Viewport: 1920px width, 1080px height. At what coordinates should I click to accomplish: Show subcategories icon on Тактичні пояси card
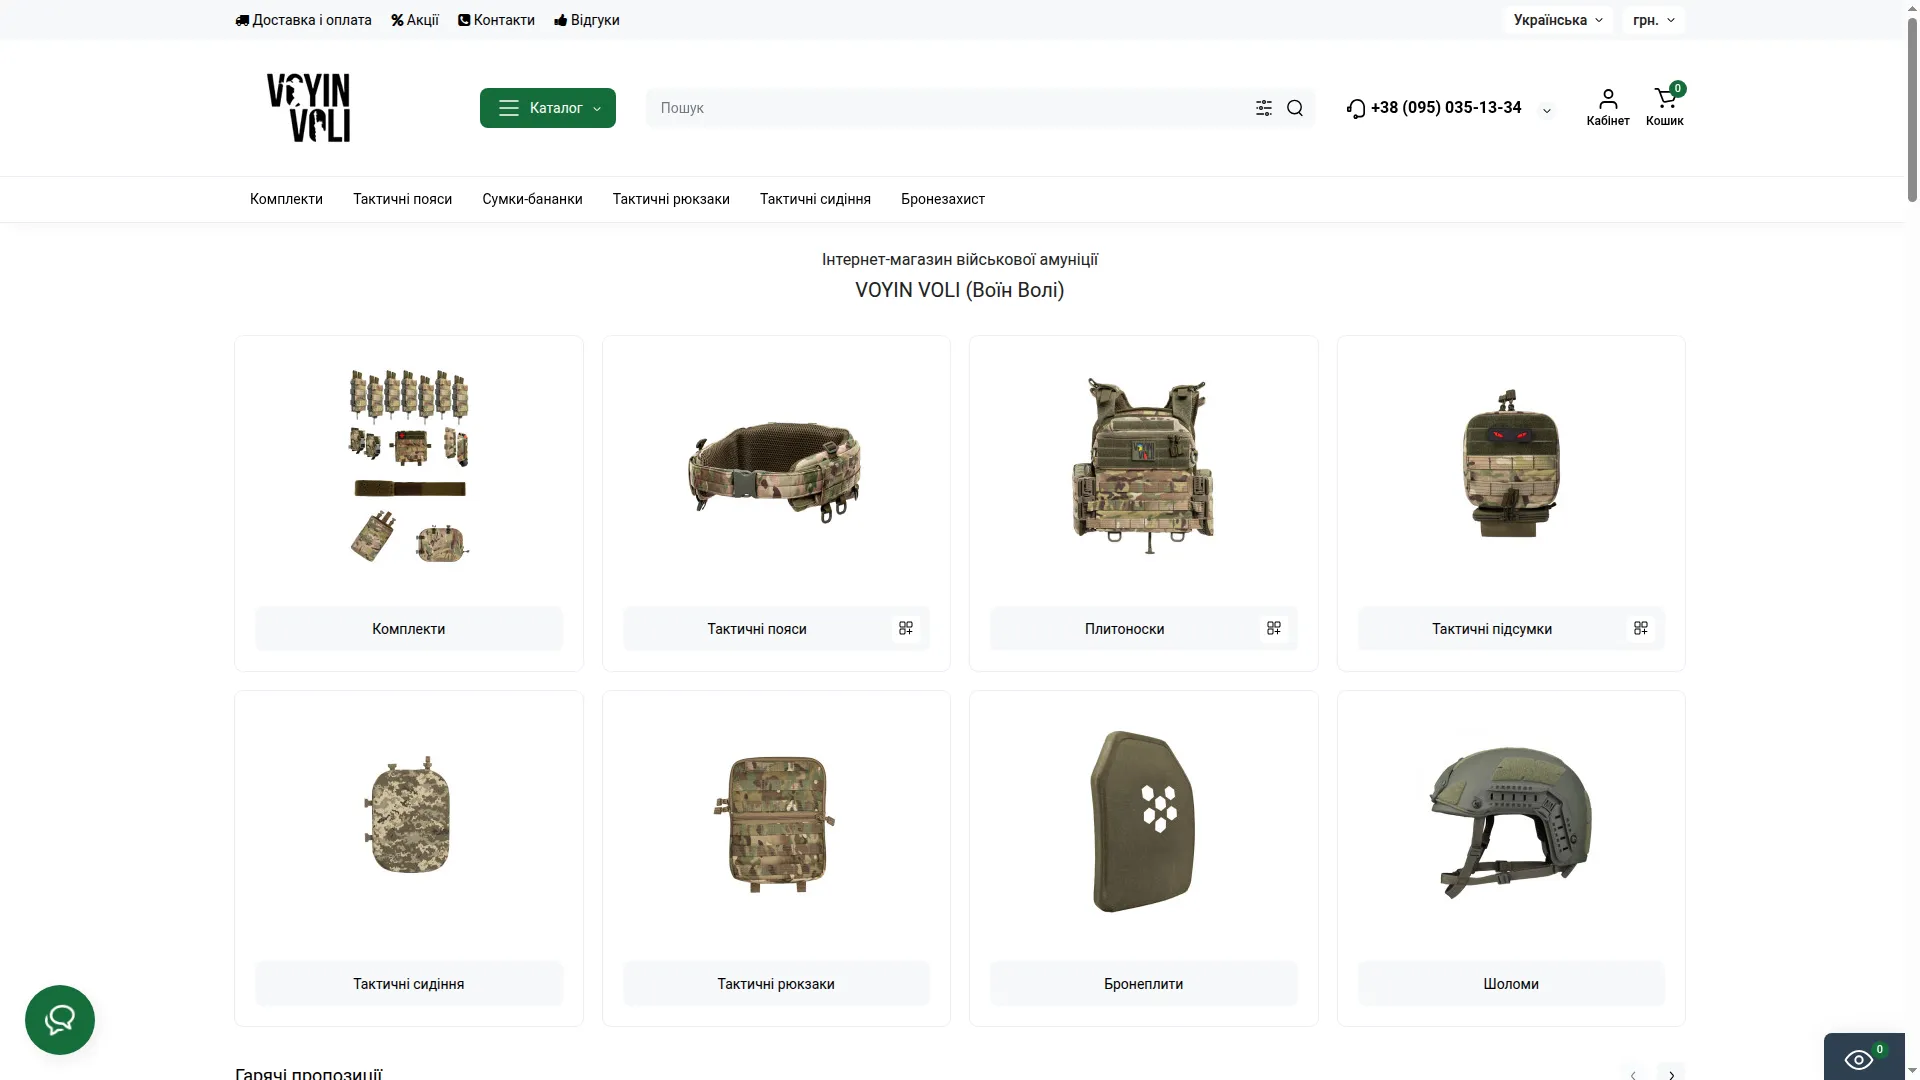point(906,628)
